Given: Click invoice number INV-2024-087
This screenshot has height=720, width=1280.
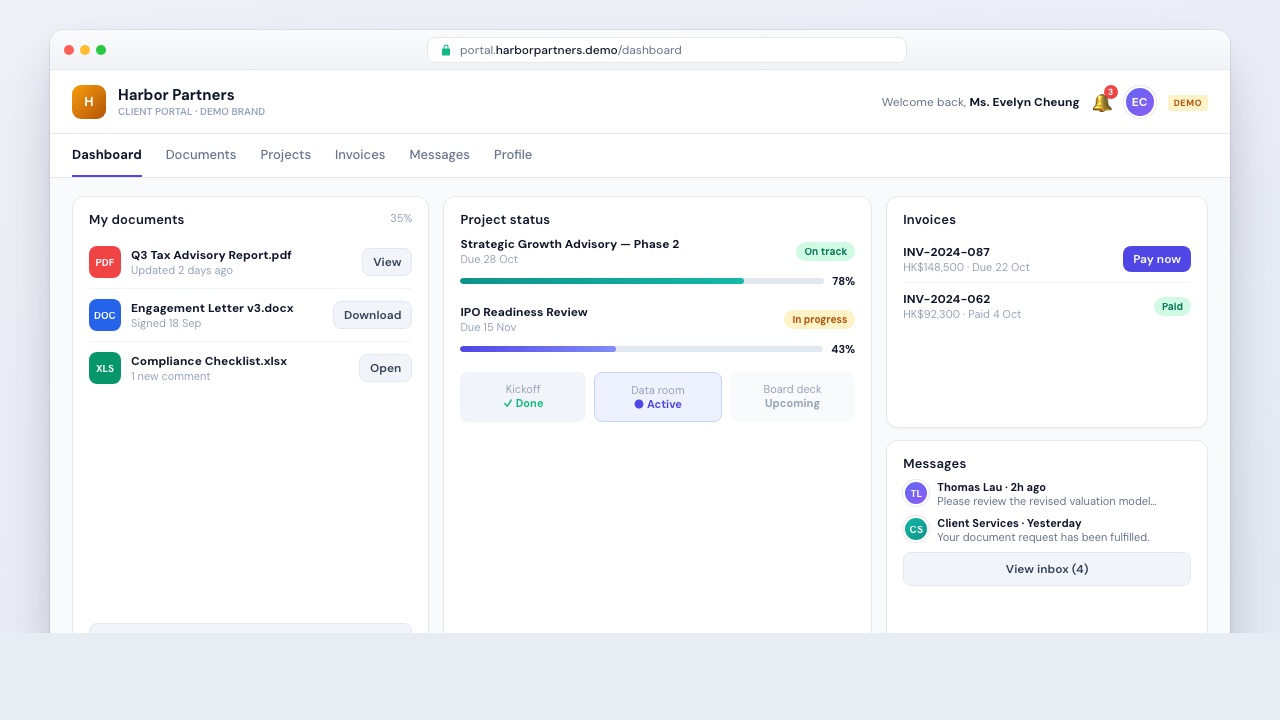Looking at the screenshot, I should coord(947,252).
